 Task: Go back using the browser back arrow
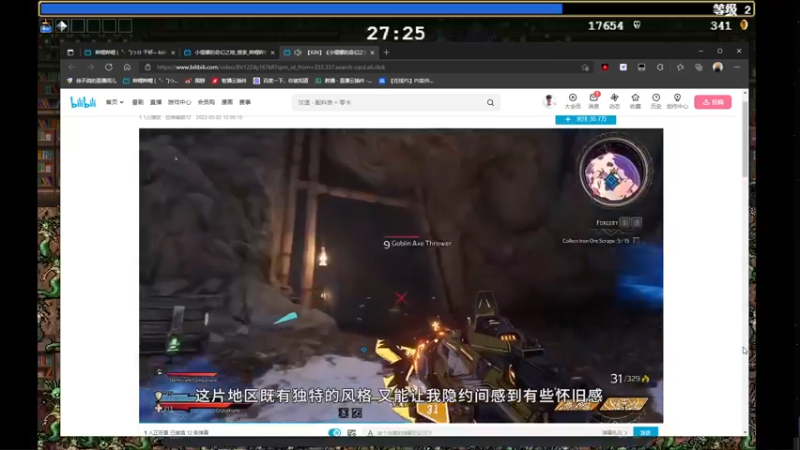coord(72,67)
